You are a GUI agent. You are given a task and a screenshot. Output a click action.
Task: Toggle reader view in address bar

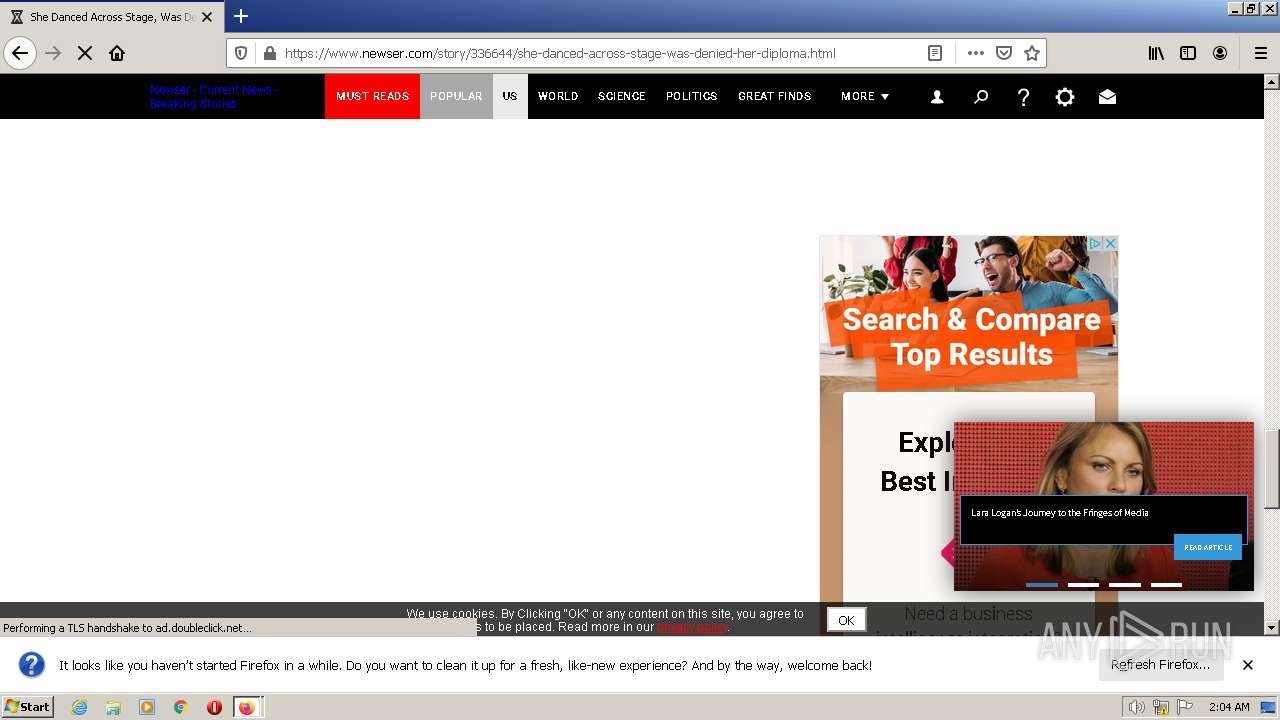pos(934,53)
